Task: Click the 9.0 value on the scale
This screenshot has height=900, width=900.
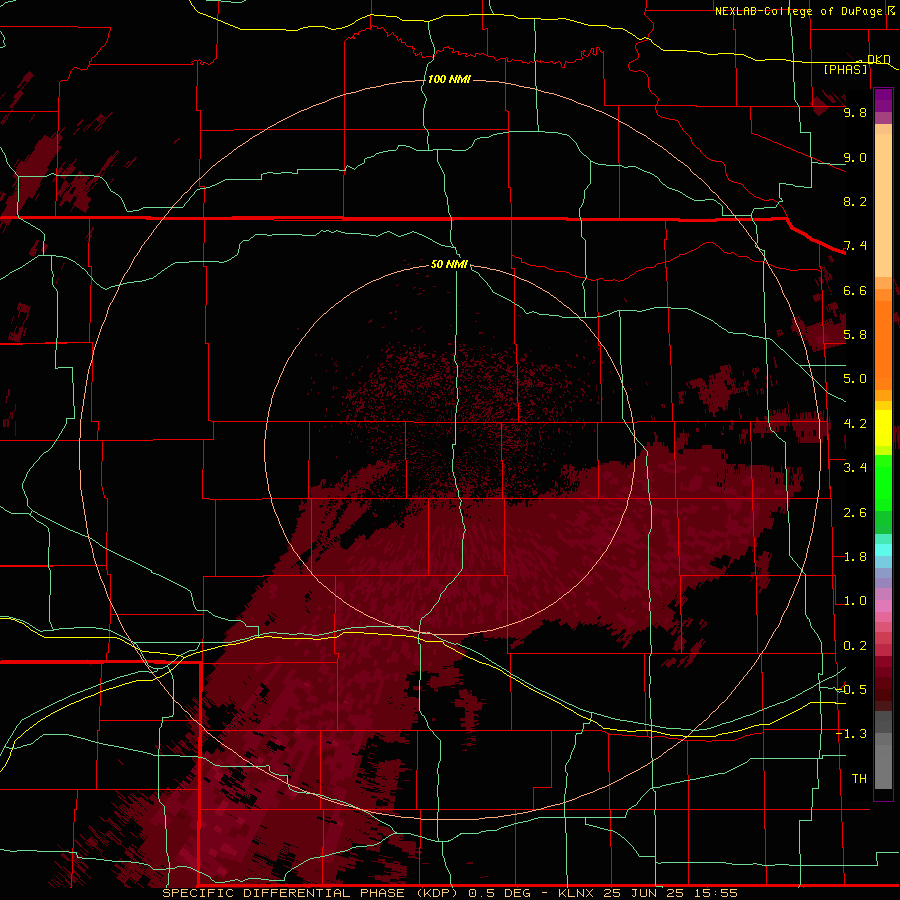Action: click(x=855, y=157)
